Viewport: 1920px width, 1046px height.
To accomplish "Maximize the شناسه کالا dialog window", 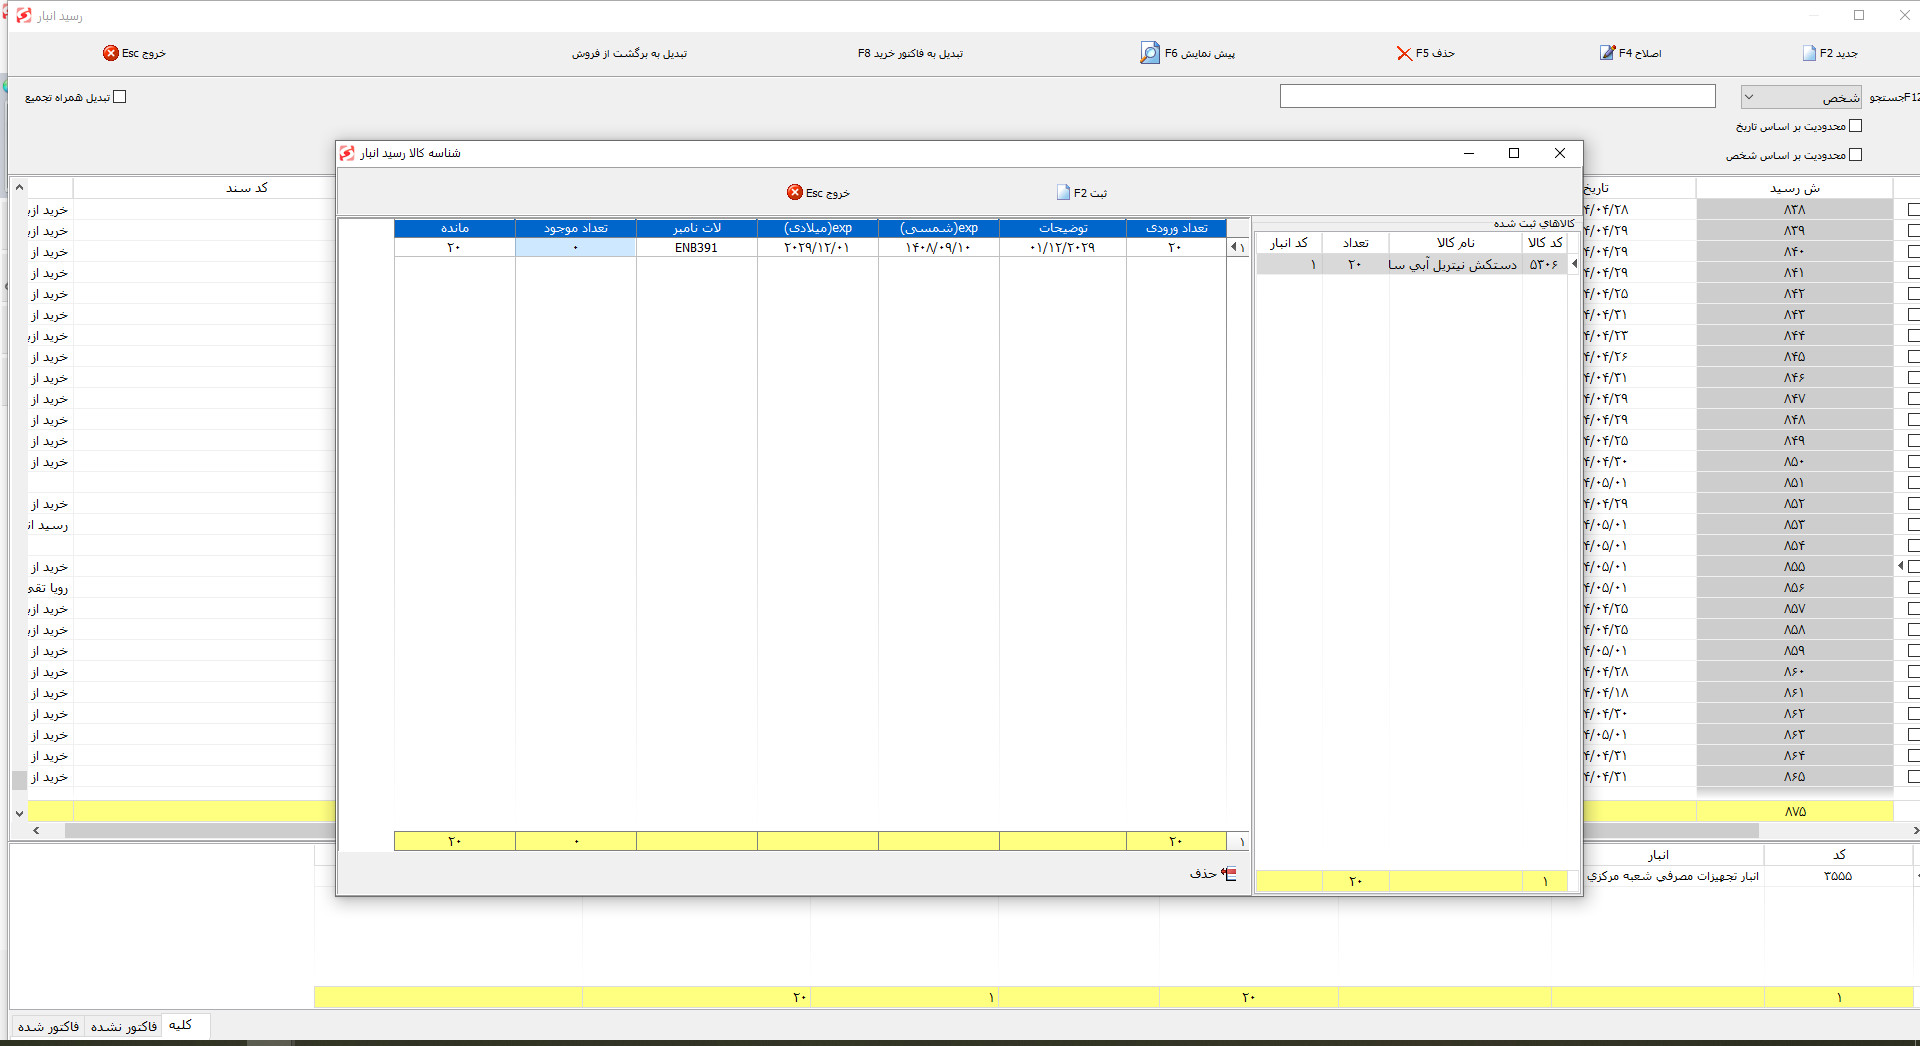I will (1514, 153).
